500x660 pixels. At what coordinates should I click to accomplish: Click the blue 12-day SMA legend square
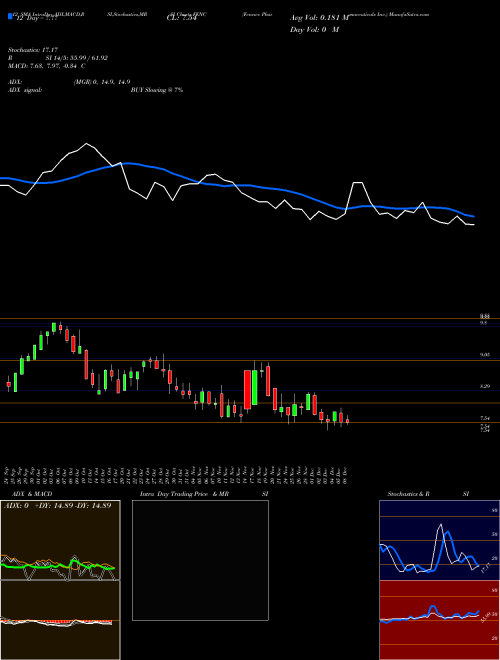[x=10, y=16]
